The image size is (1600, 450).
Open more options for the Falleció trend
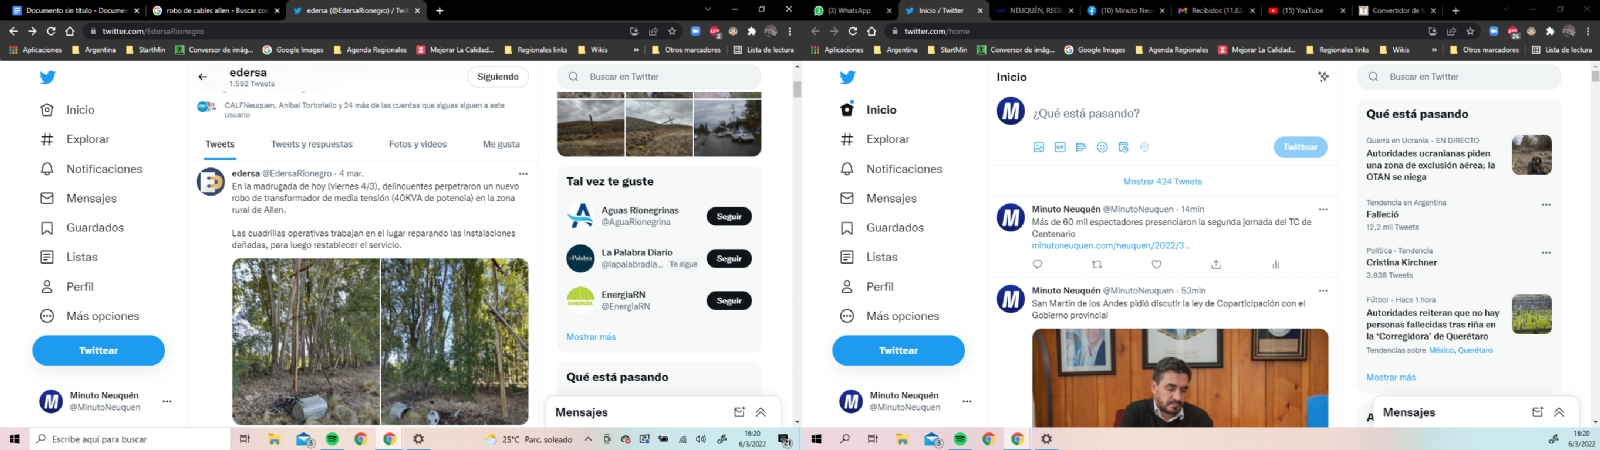1546,204
